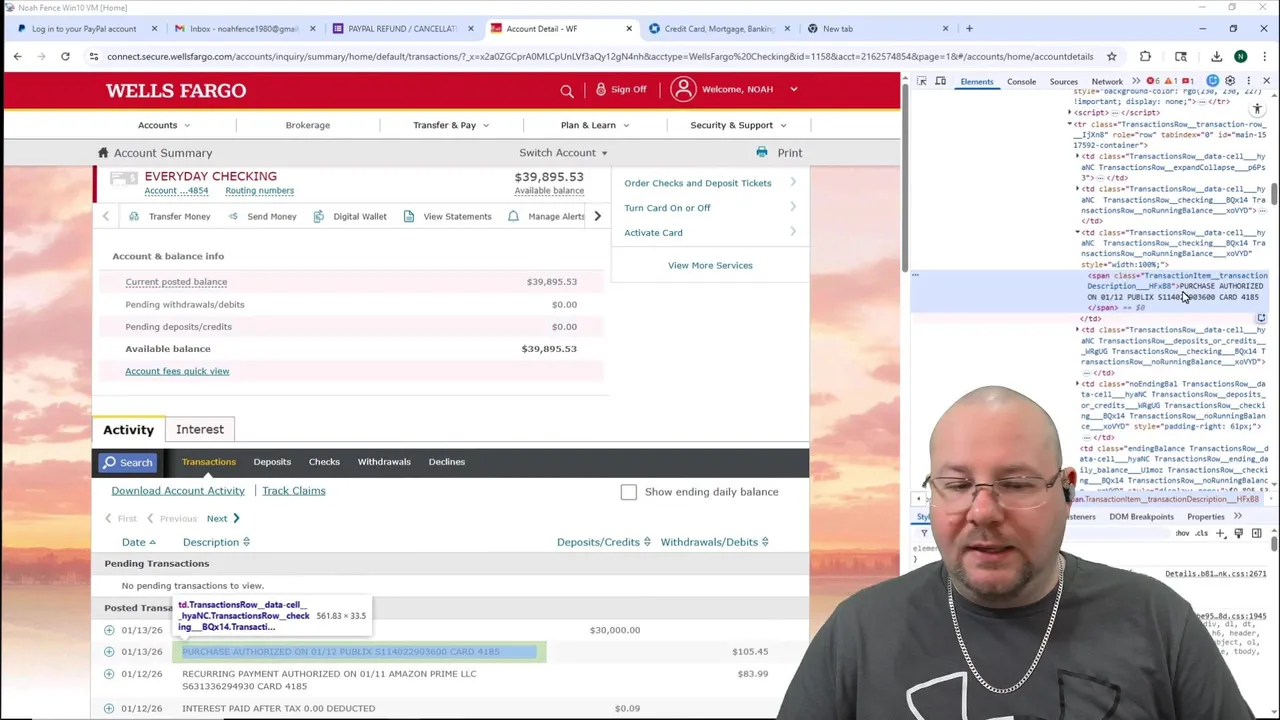The image size is (1280, 720).
Task: Click the search magnifier icon in Wells Fargo header
Action: click(x=567, y=90)
